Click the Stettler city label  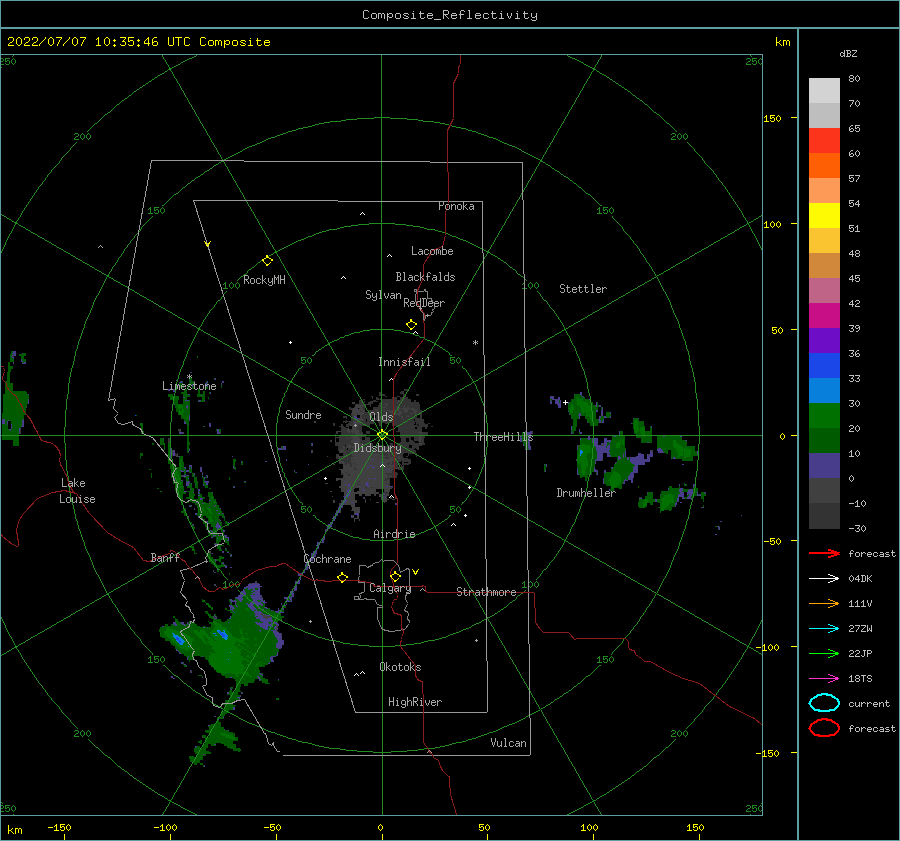point(583,289)
